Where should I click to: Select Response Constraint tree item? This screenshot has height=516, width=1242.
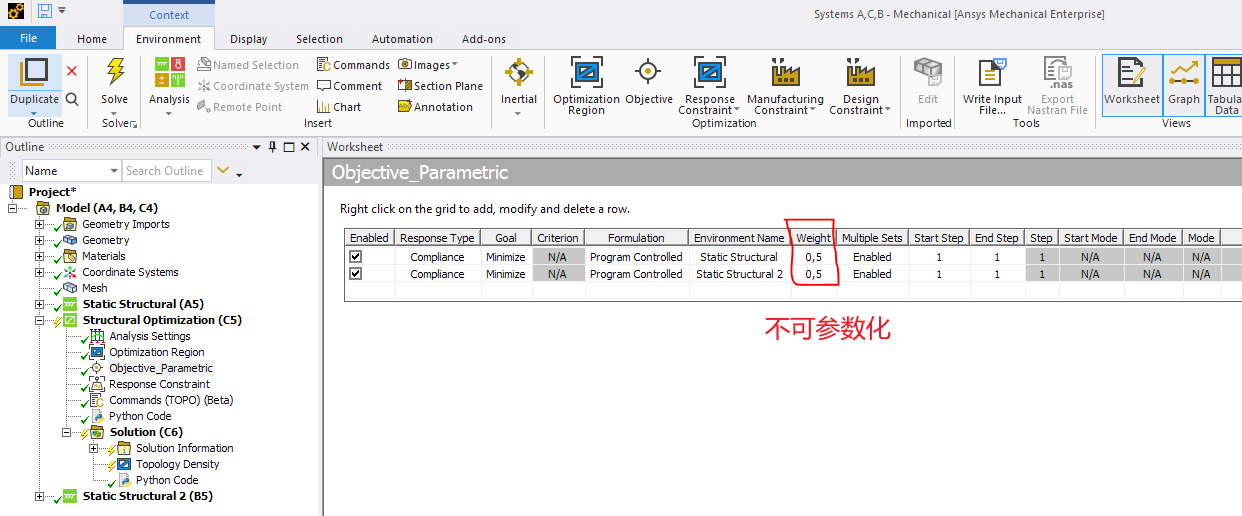pos(159,384)
